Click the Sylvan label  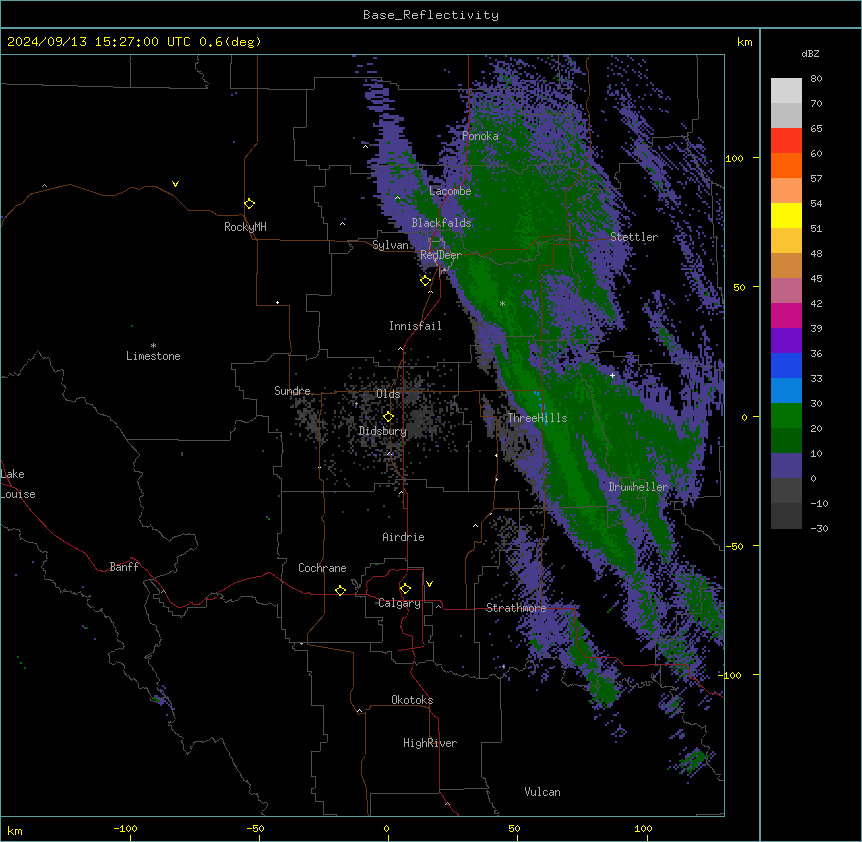tap(390, 245)
